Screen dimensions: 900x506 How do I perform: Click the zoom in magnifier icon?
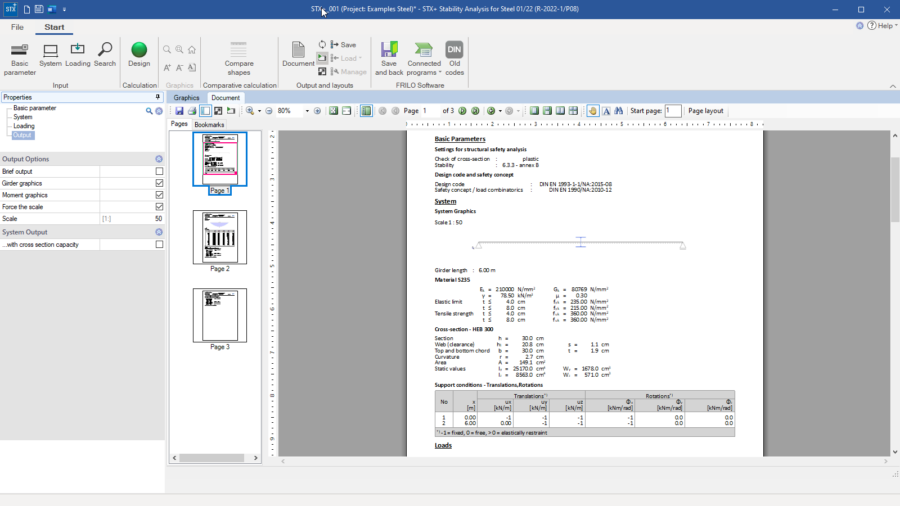[250, 111]
